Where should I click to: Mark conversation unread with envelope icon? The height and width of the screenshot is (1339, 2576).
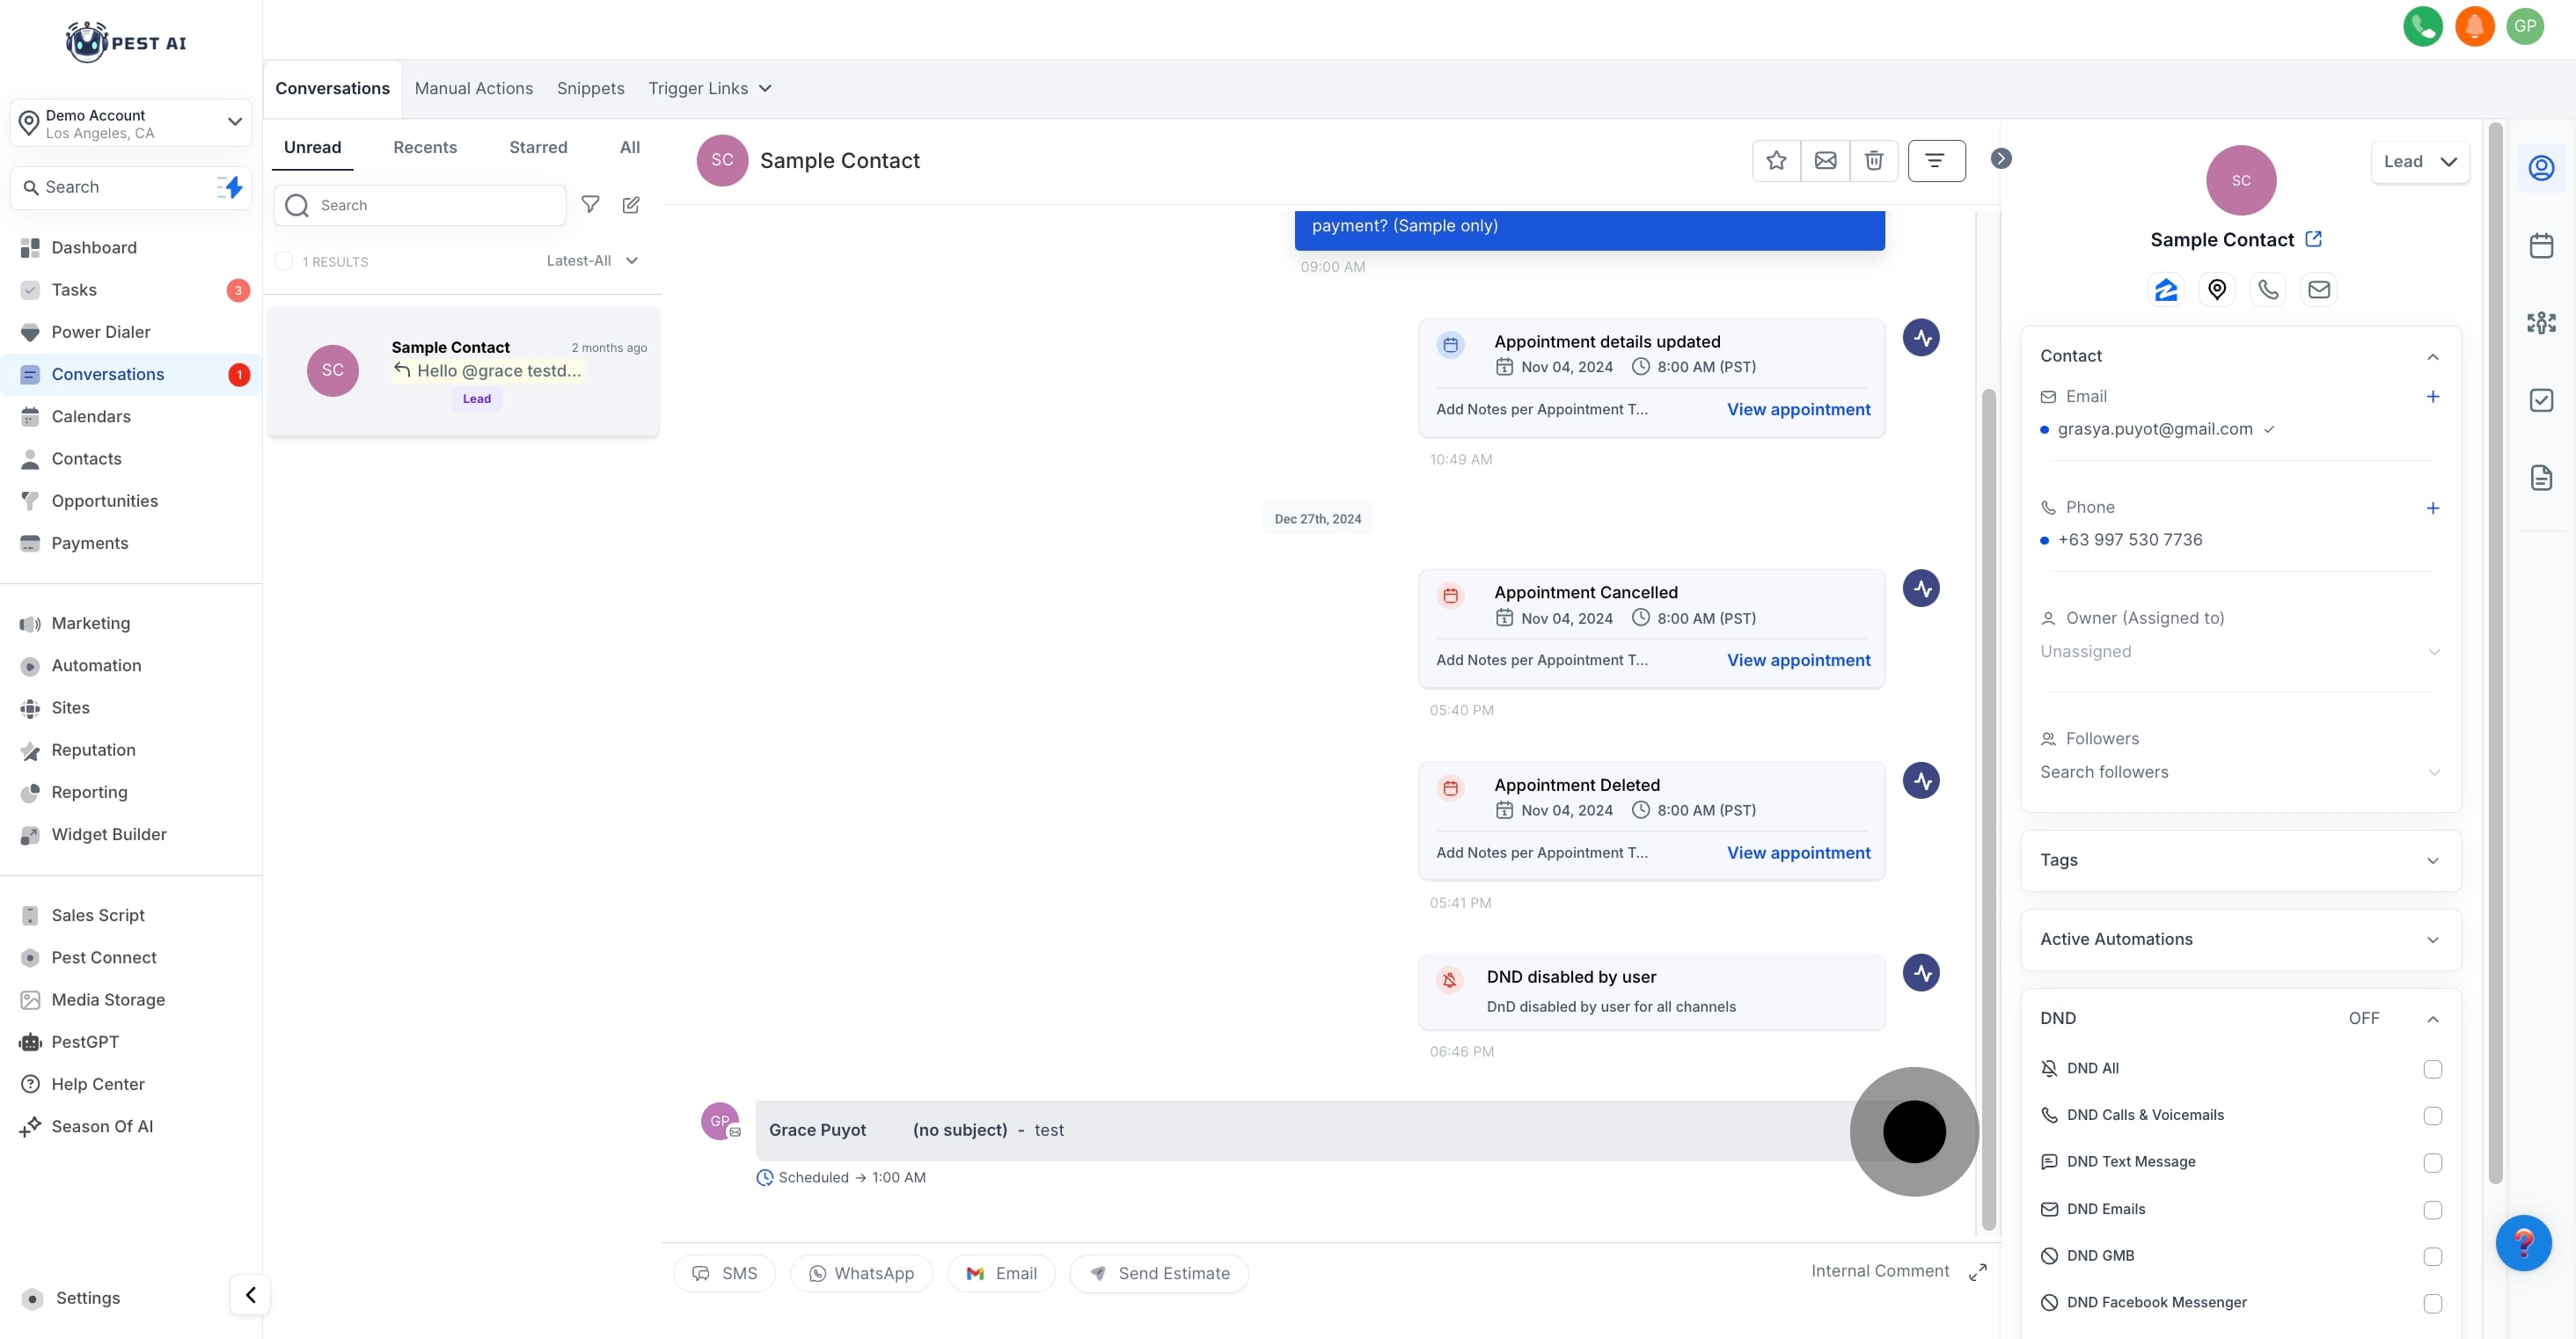(1825, 161)
